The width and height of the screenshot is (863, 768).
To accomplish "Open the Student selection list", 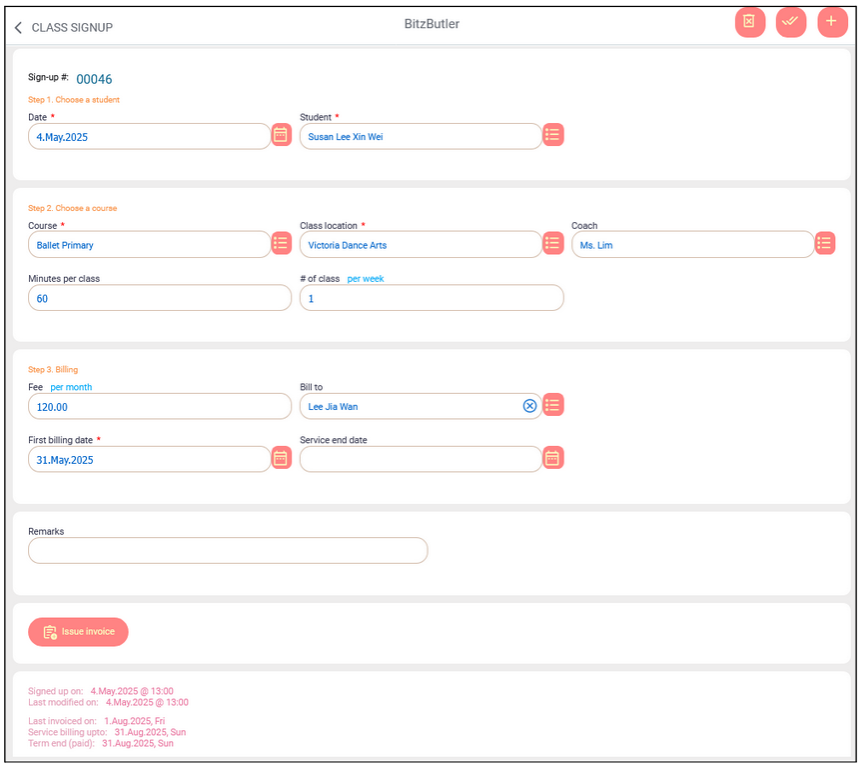I will (553, 135).
